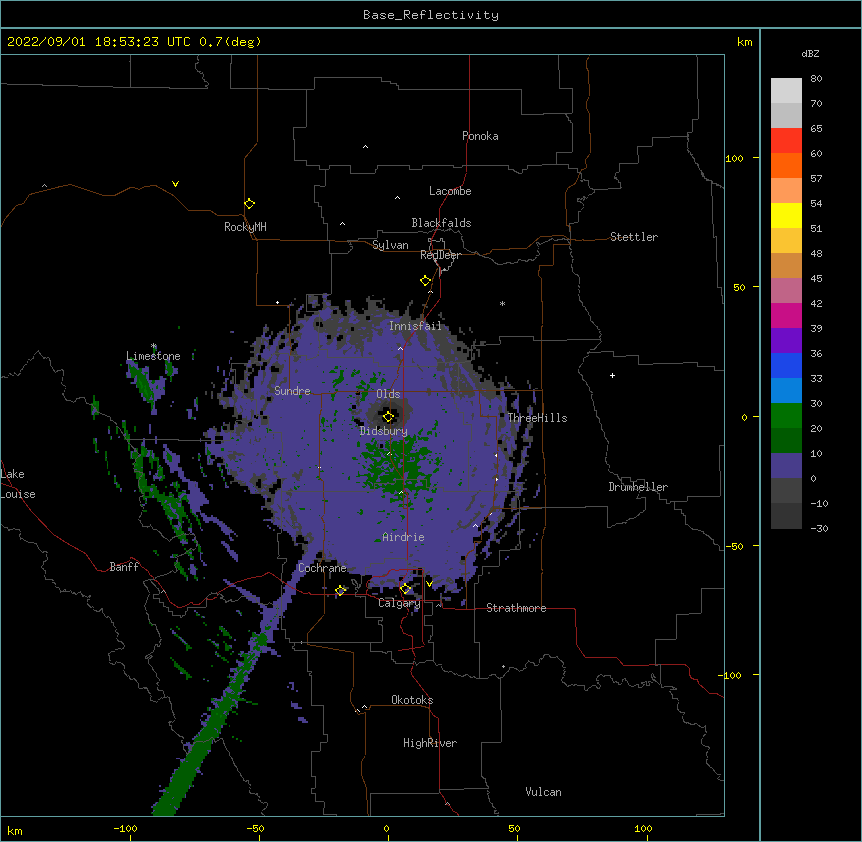
Task: Click the Vulcan label
Action: (x=543, y=792)
